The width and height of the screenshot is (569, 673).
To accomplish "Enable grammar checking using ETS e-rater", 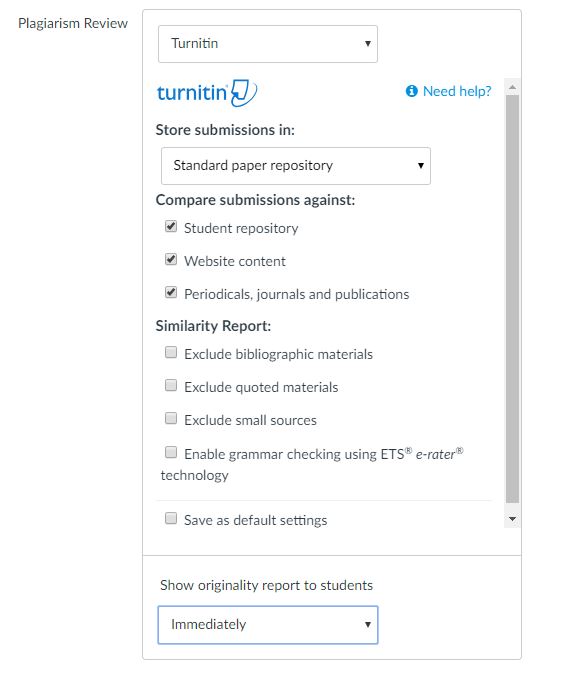I will click(x=171, y=452).
